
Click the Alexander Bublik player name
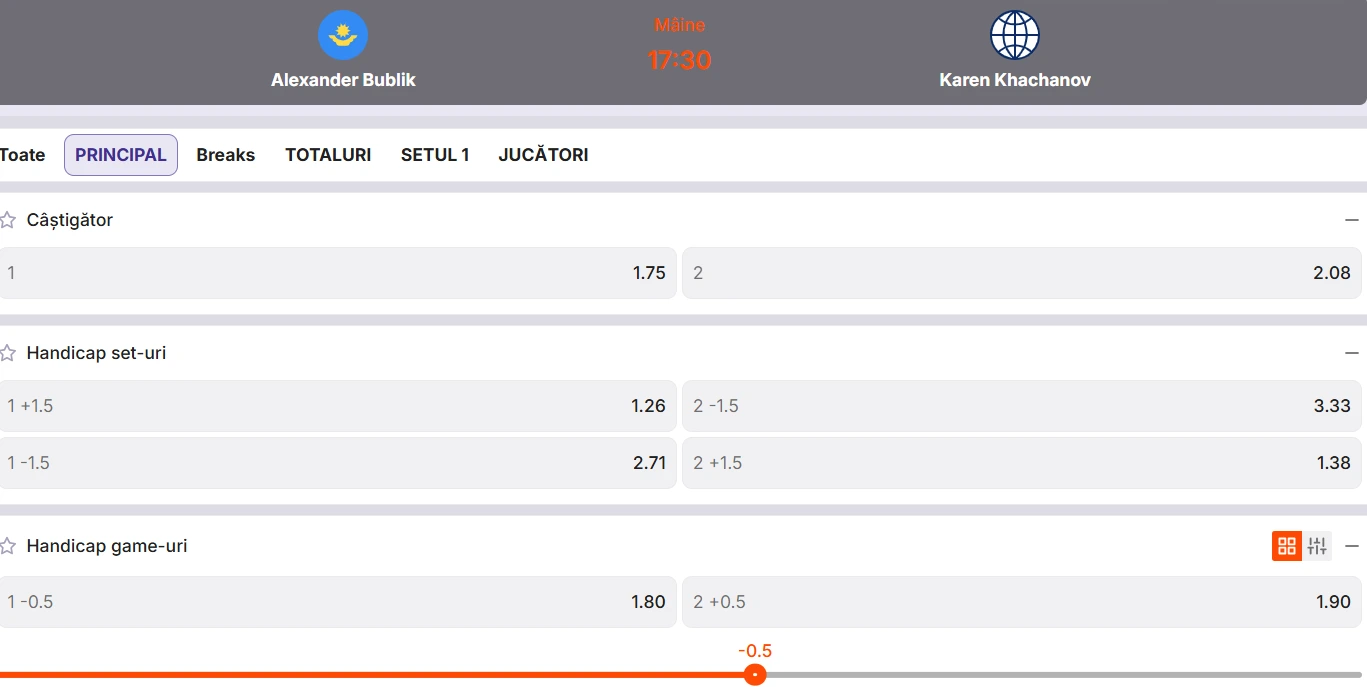343,80
